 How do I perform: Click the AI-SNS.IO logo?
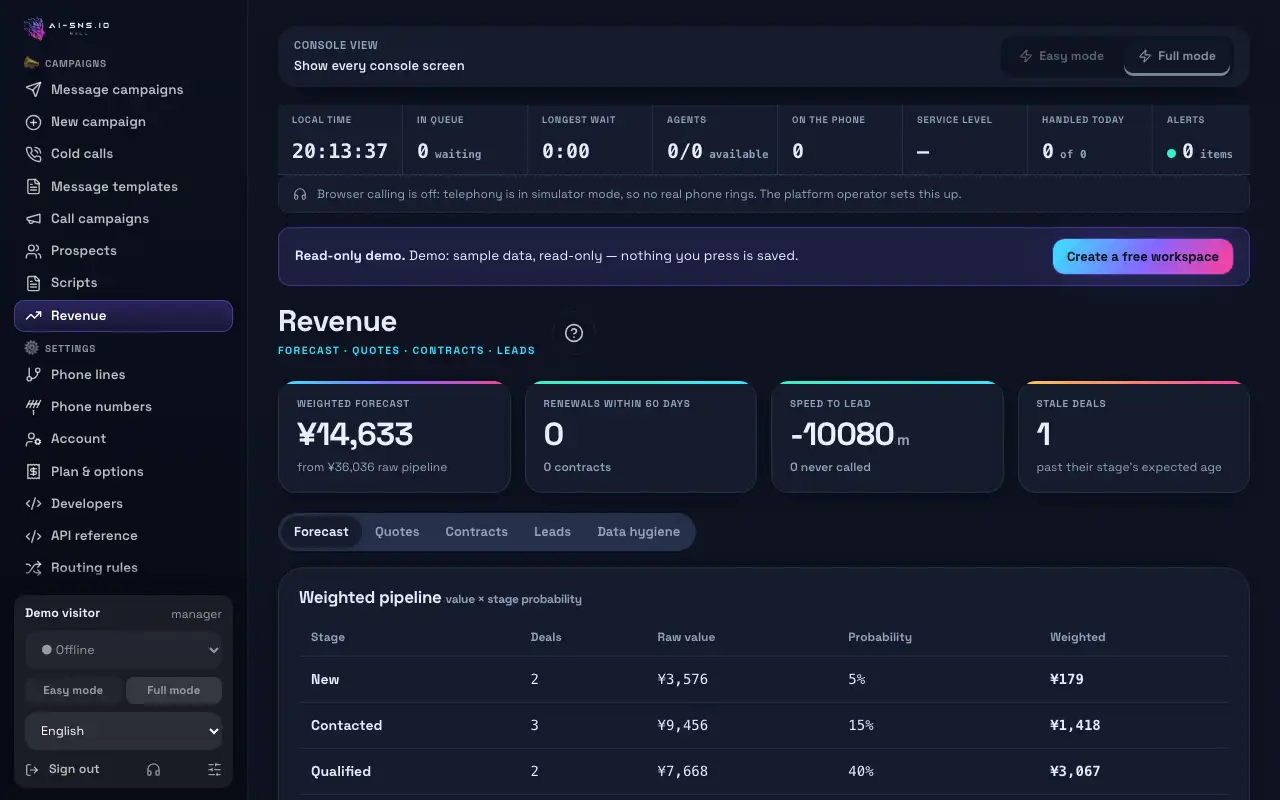66,29
